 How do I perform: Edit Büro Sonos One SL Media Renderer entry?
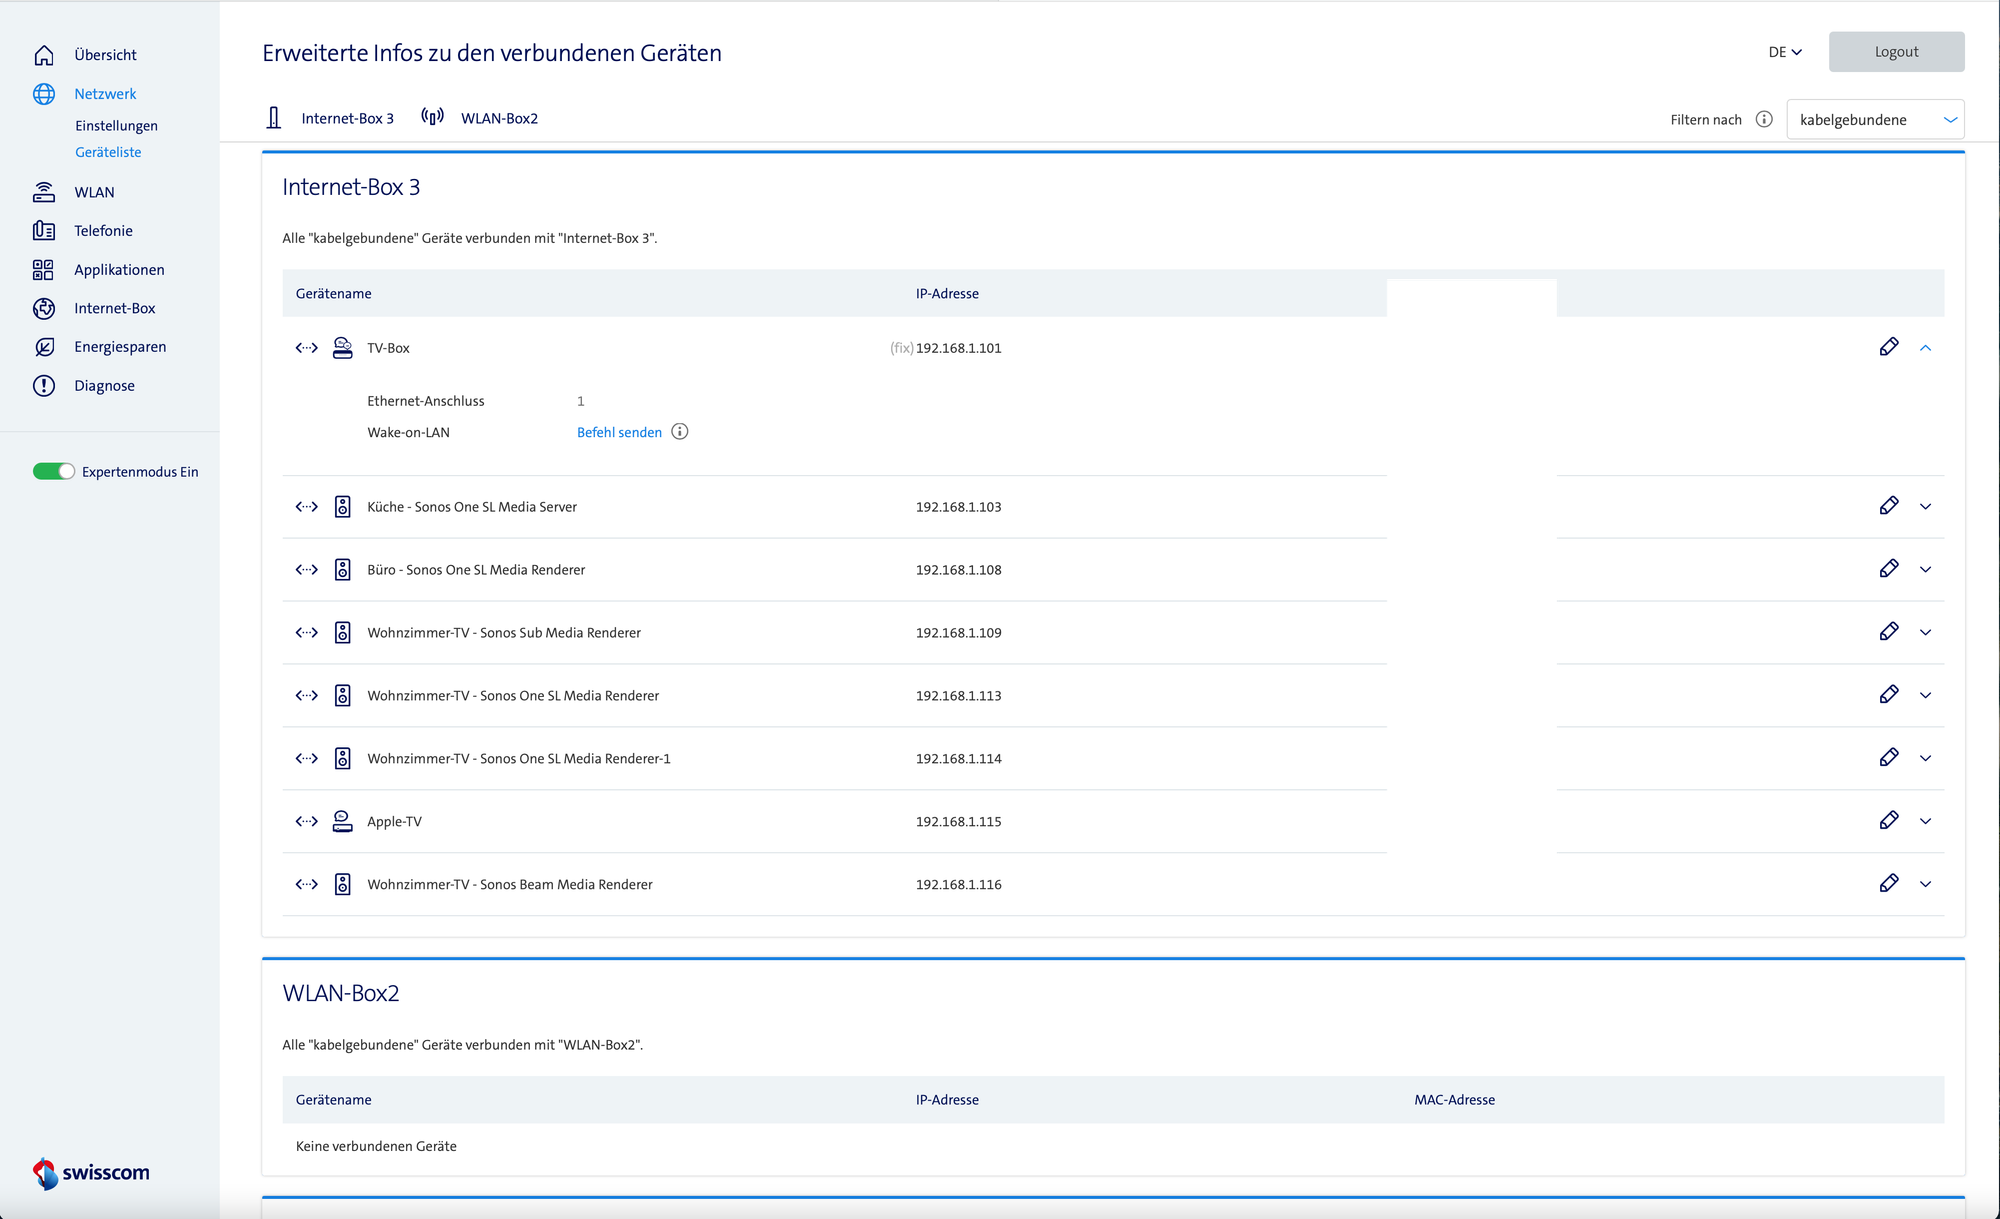point(1889,569)
